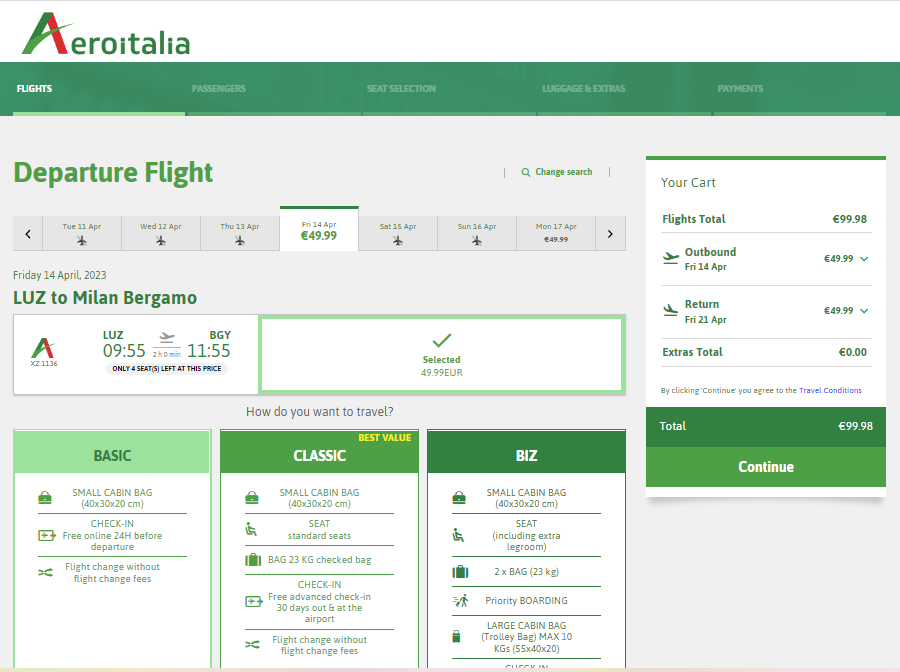Screen dimensions: 900x672
Task: Select Mon 17 Apr €49.99 date
Action: pos(556,234)
